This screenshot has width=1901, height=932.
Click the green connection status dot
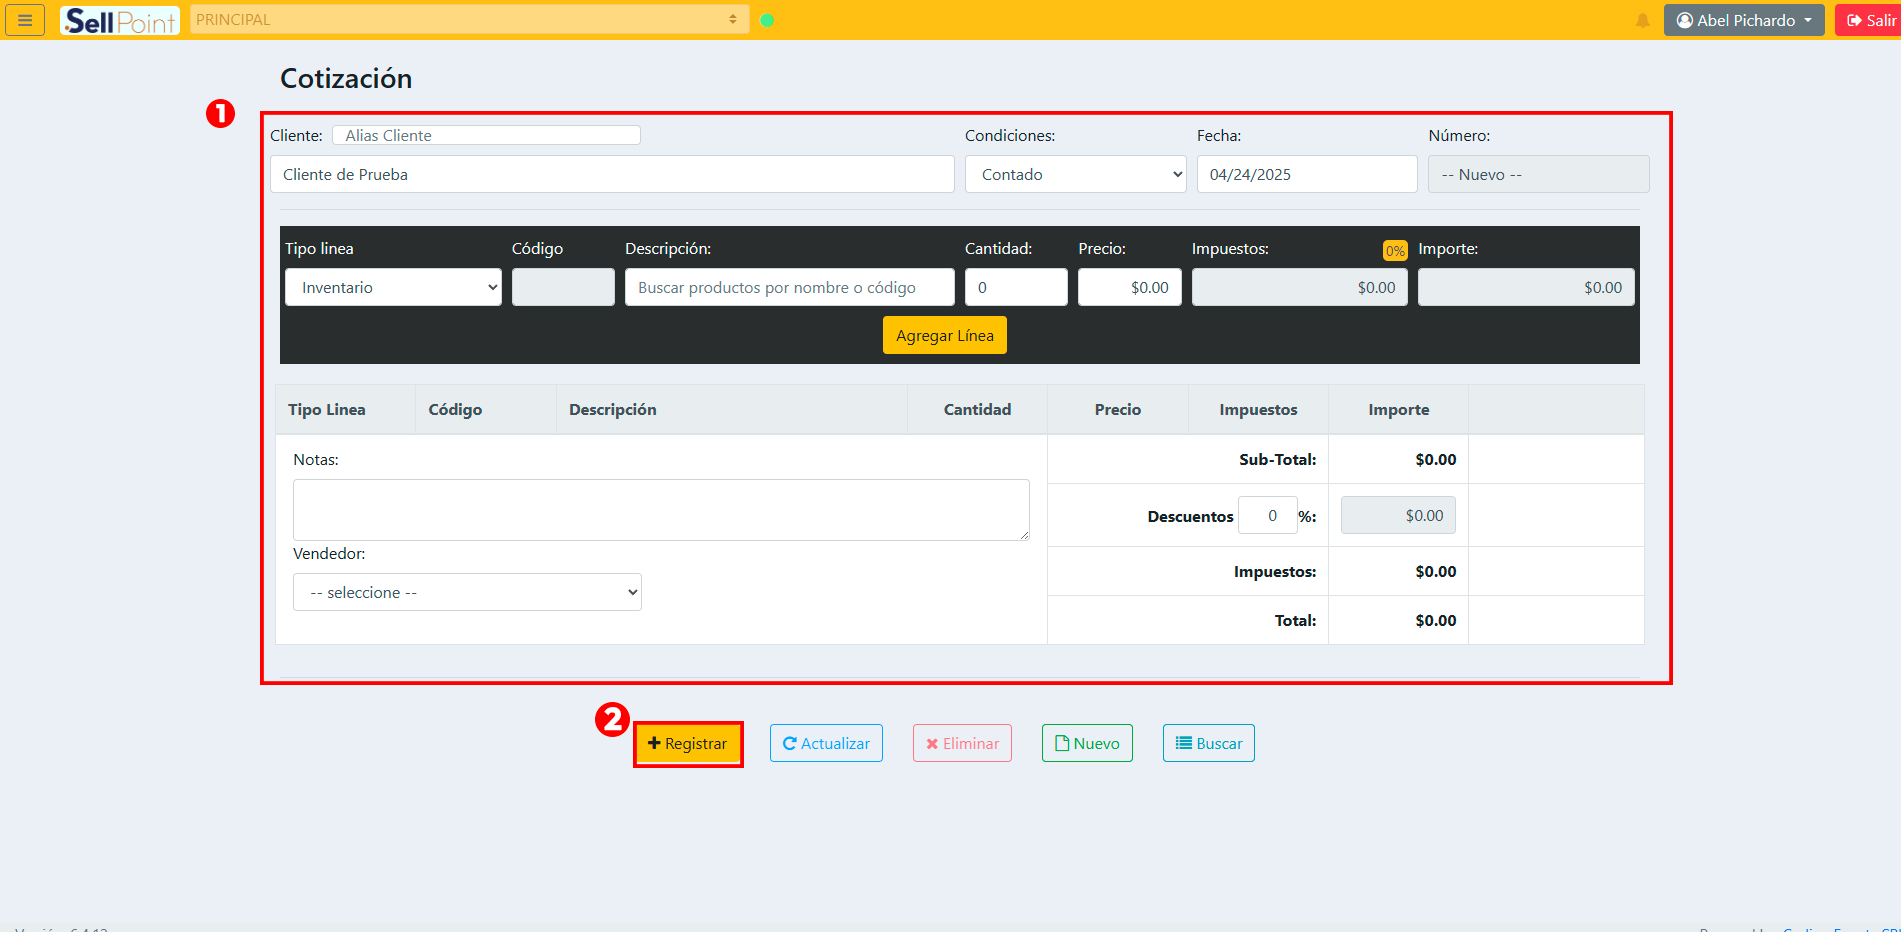click(767, 20)
